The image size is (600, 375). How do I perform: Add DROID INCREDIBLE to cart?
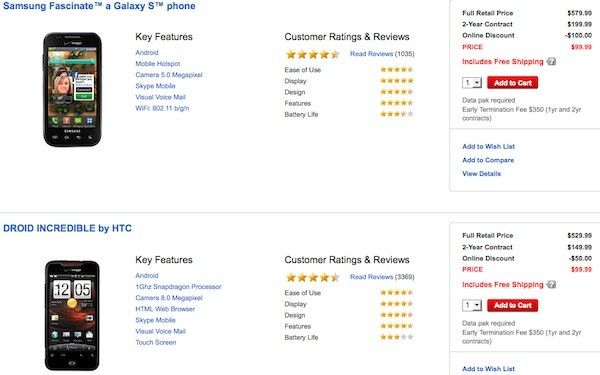[x=512, y=305]
